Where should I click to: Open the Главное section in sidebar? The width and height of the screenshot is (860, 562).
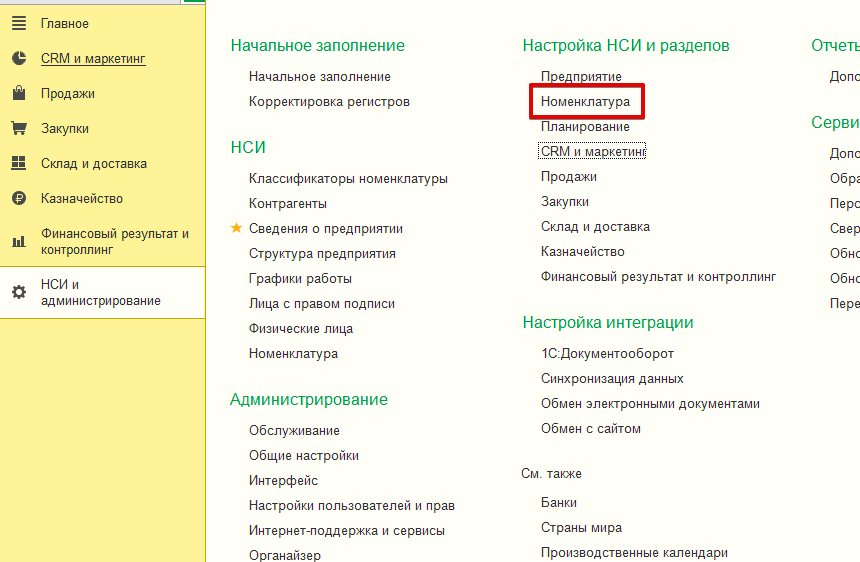click(65, 24)
